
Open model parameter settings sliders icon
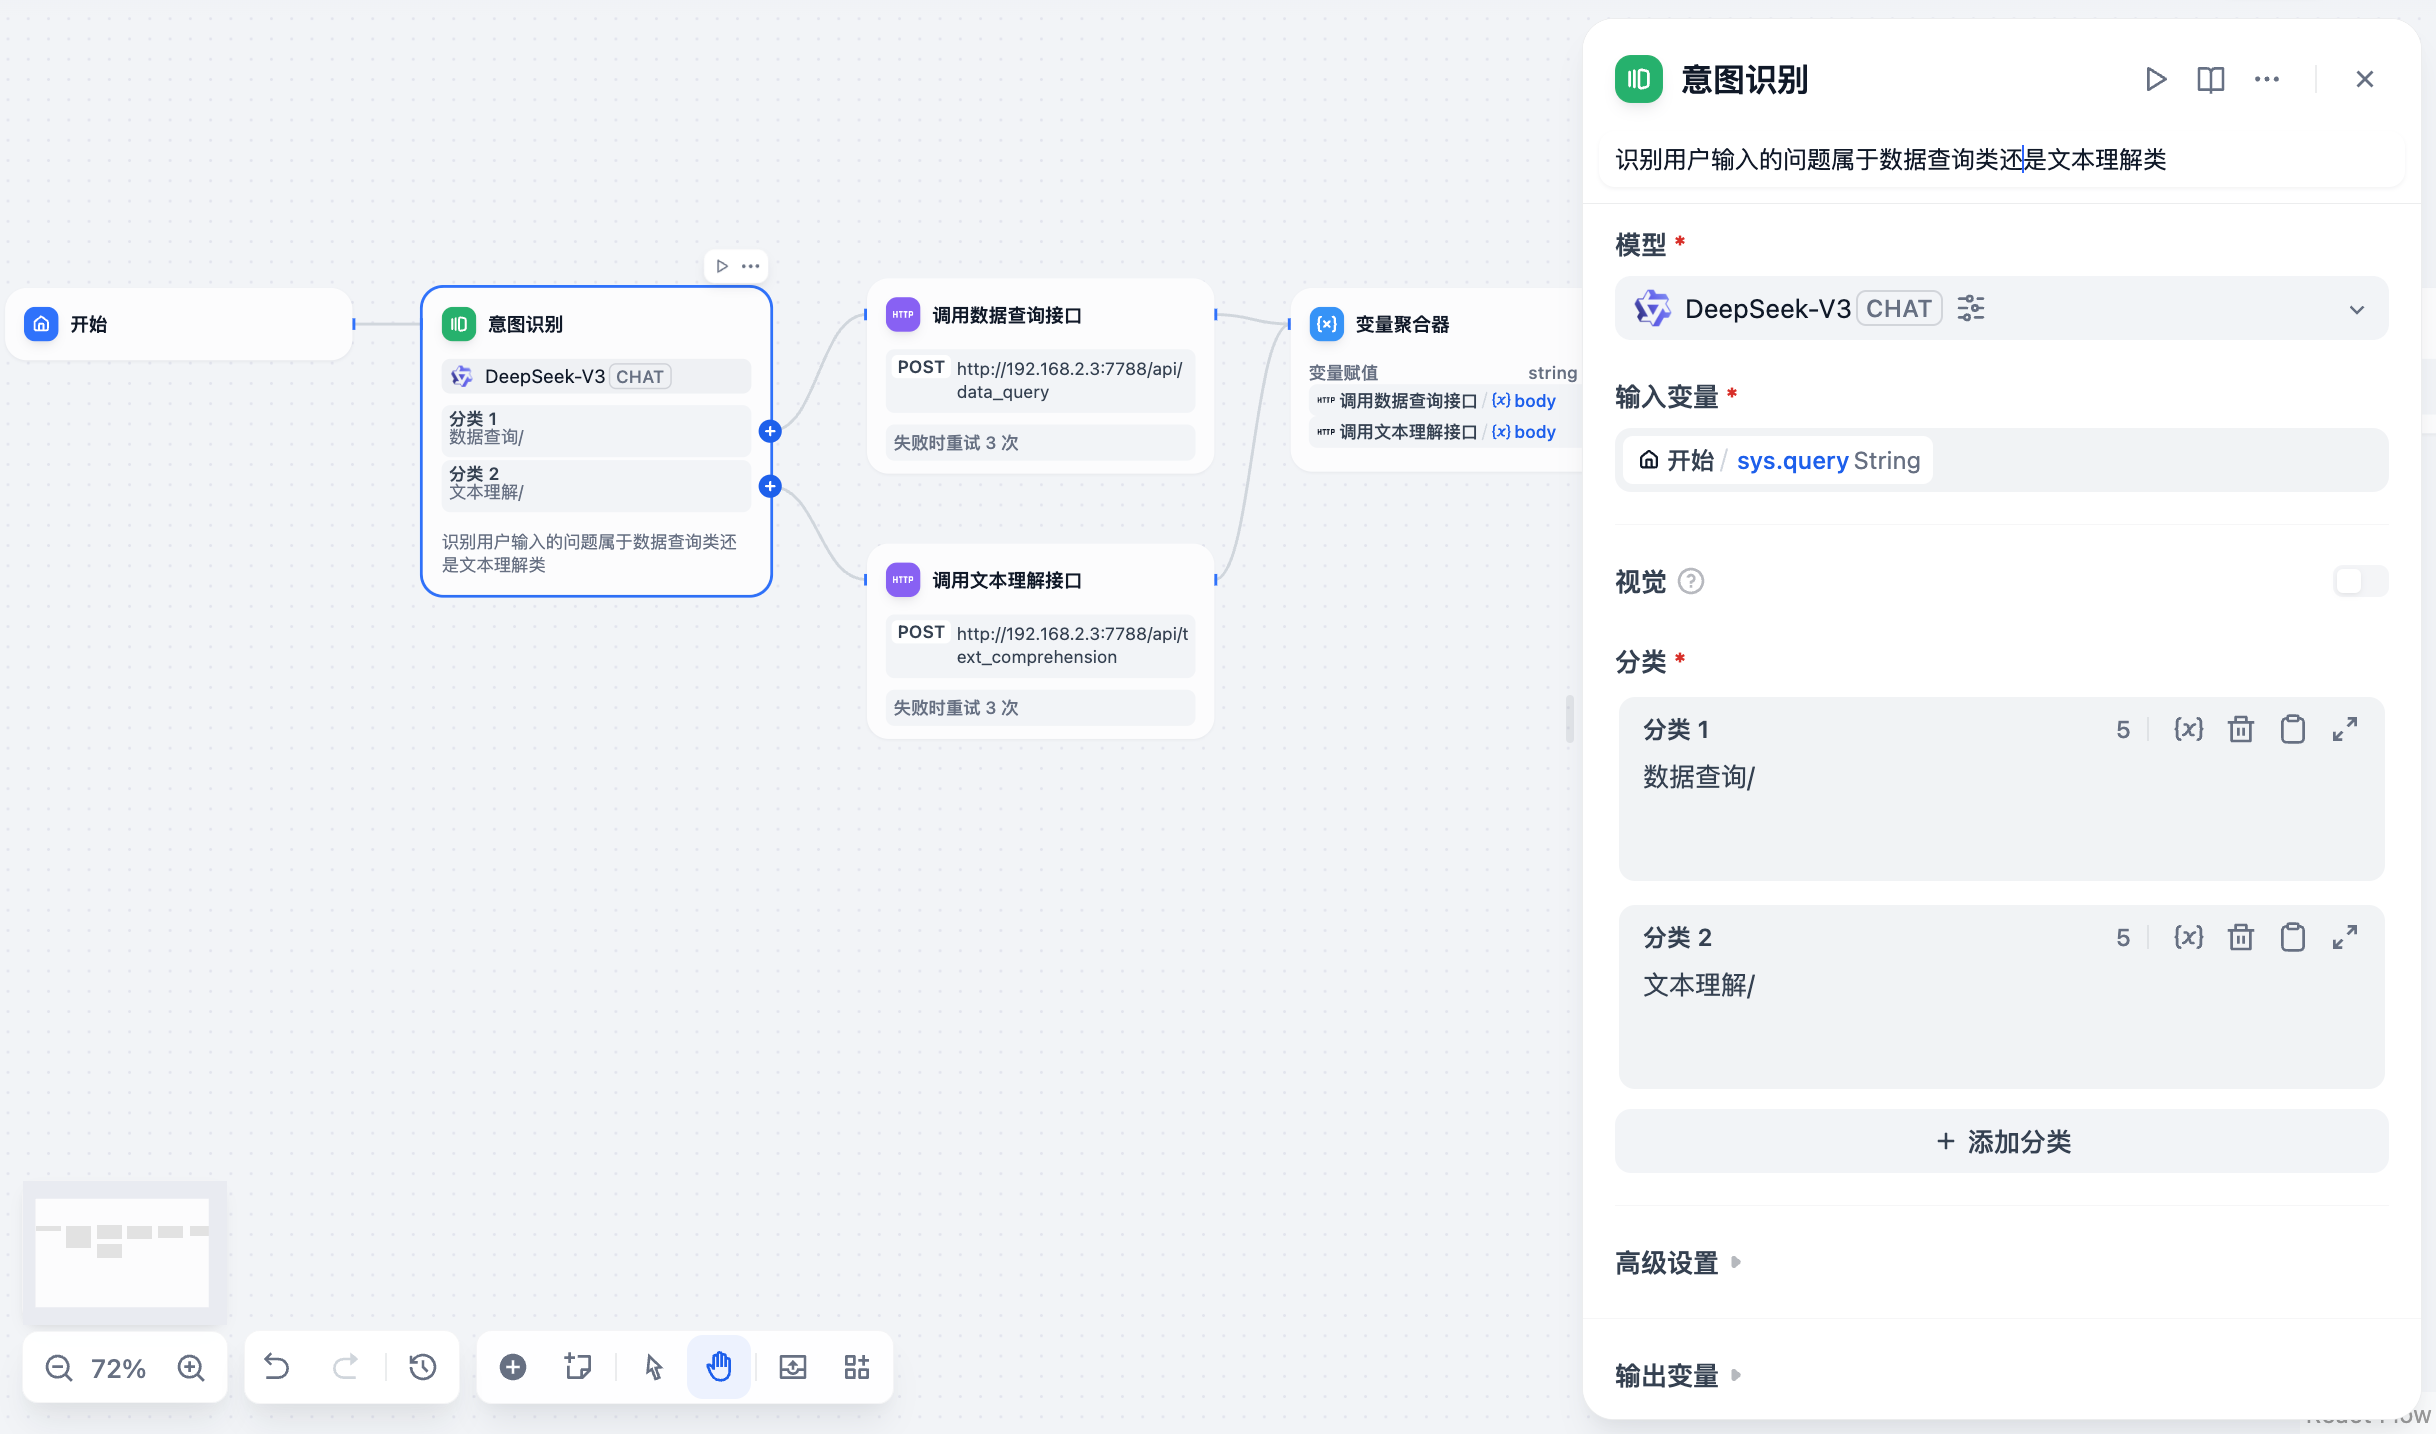1970,308
